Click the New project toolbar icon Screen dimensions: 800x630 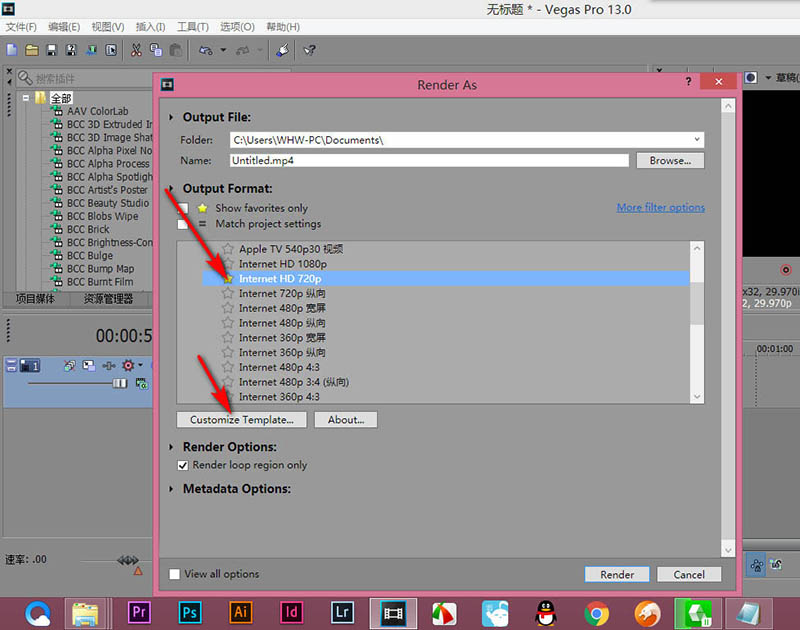pos(12,50)
